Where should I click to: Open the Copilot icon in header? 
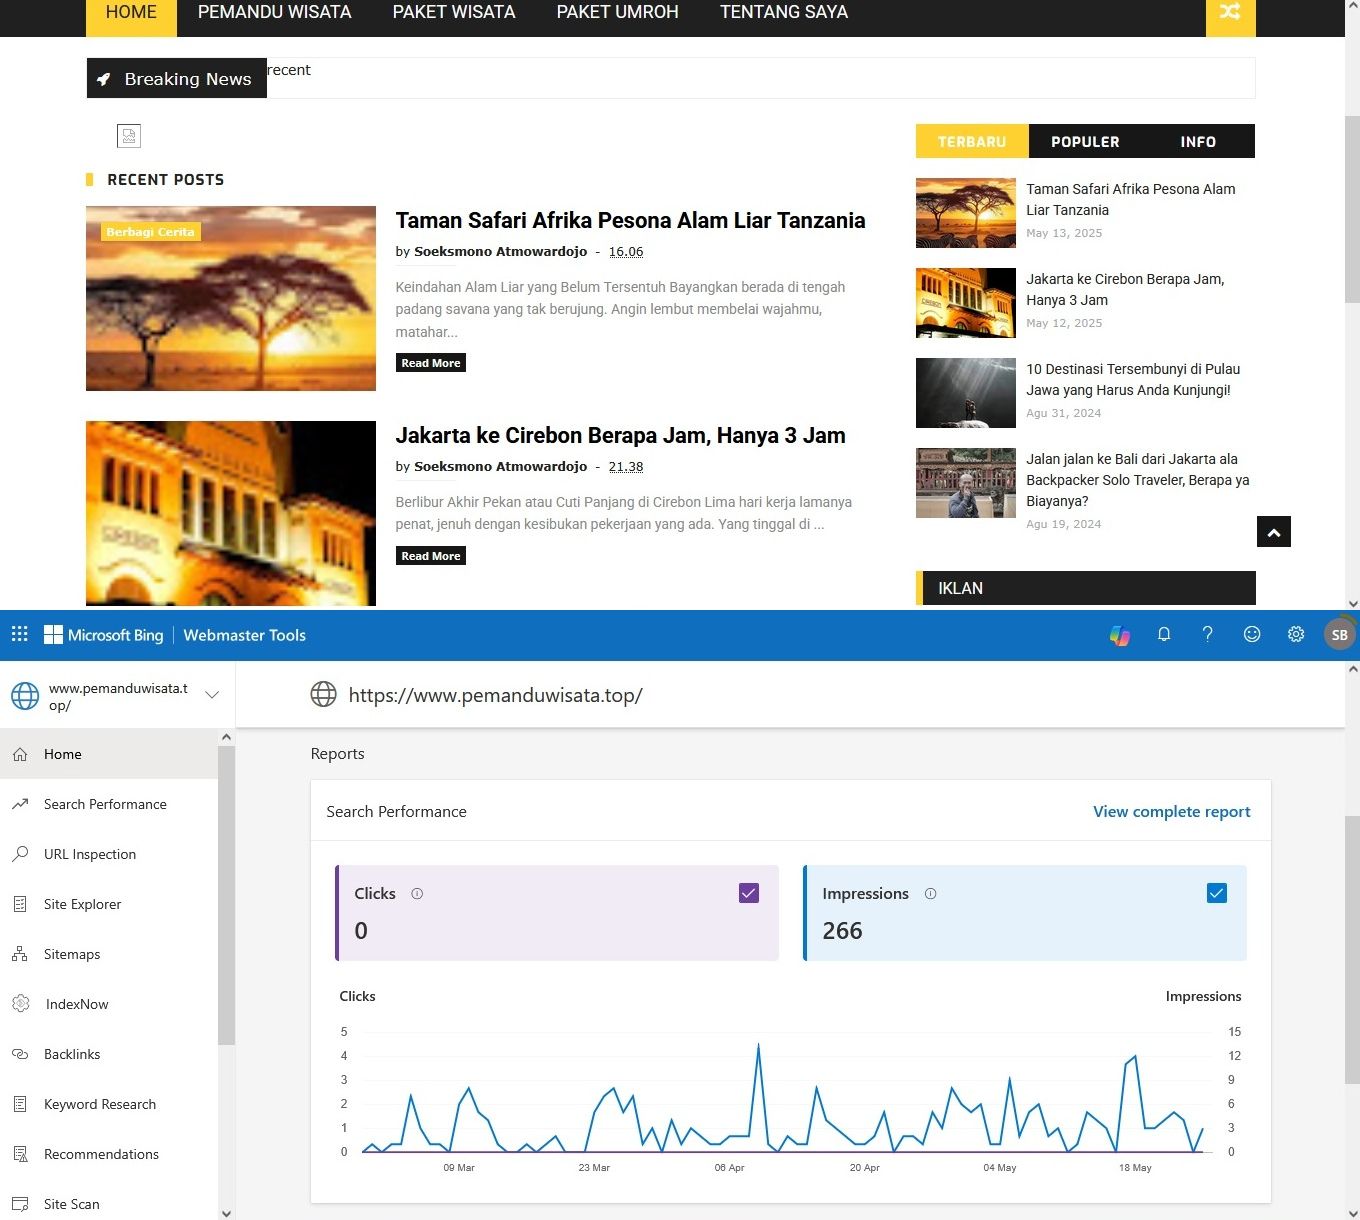1120,635
